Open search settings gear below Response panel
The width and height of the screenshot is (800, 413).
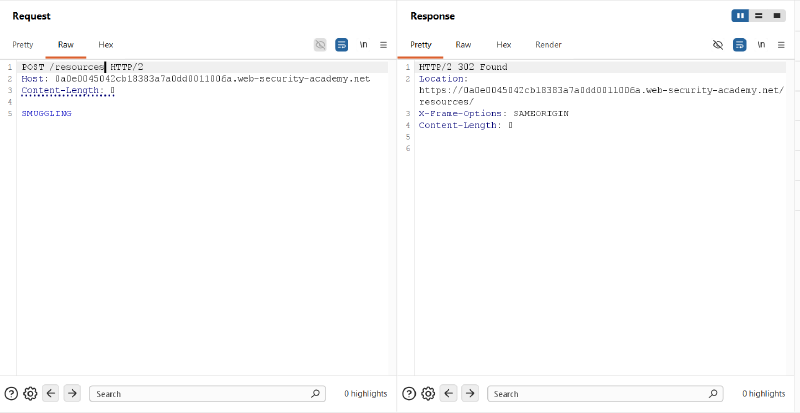click(429, 394)
